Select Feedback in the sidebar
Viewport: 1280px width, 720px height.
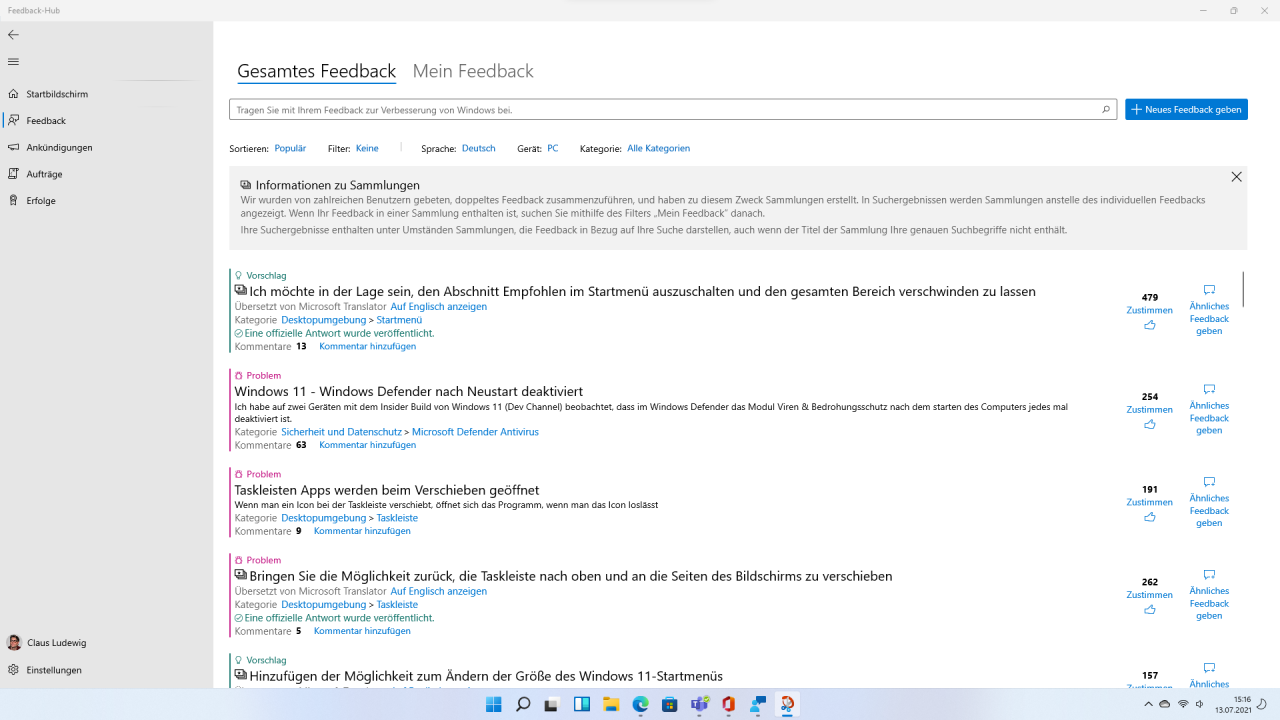[46, 121]
